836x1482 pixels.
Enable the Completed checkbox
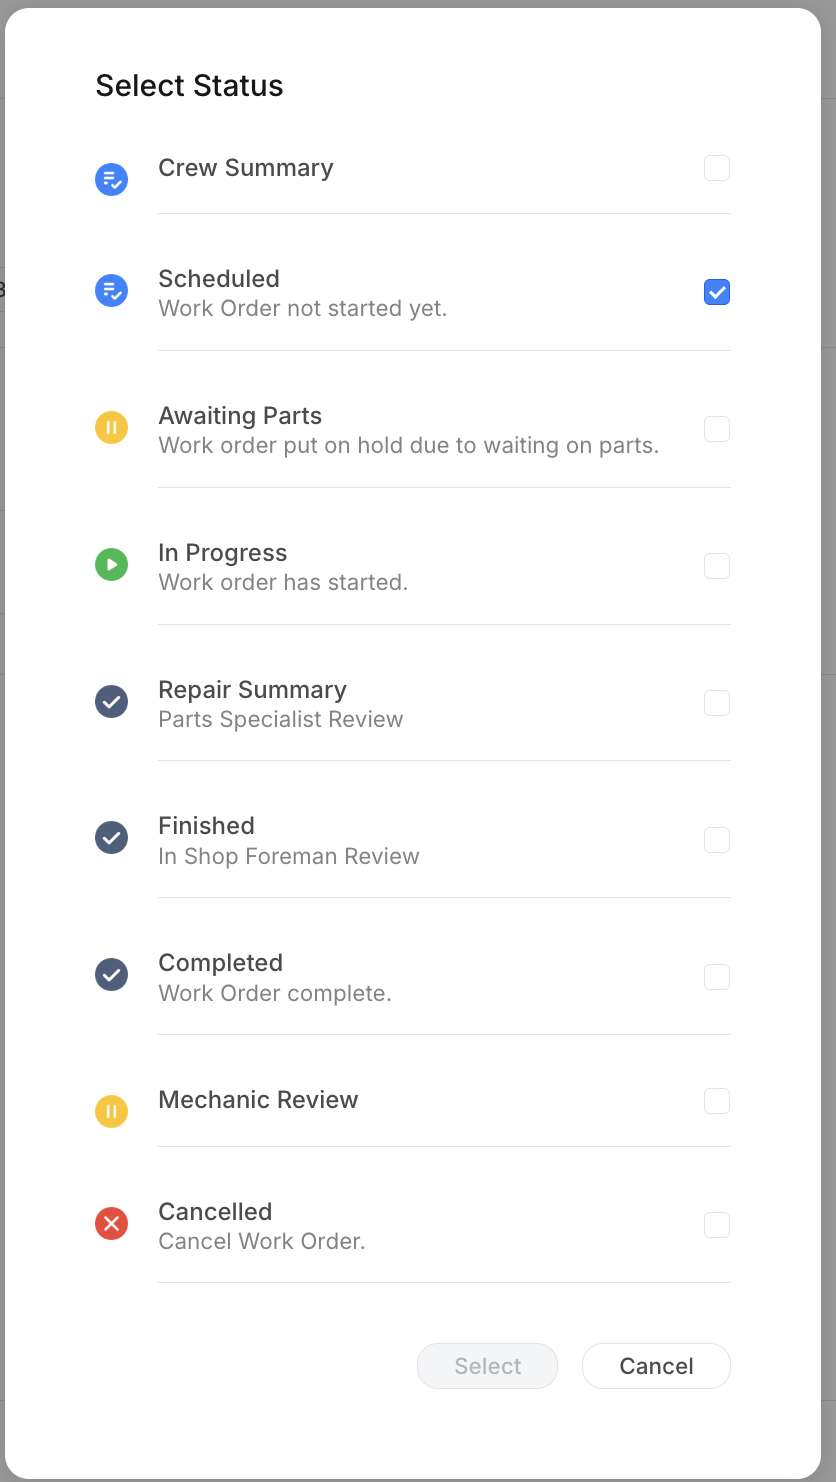click(716, 977)
